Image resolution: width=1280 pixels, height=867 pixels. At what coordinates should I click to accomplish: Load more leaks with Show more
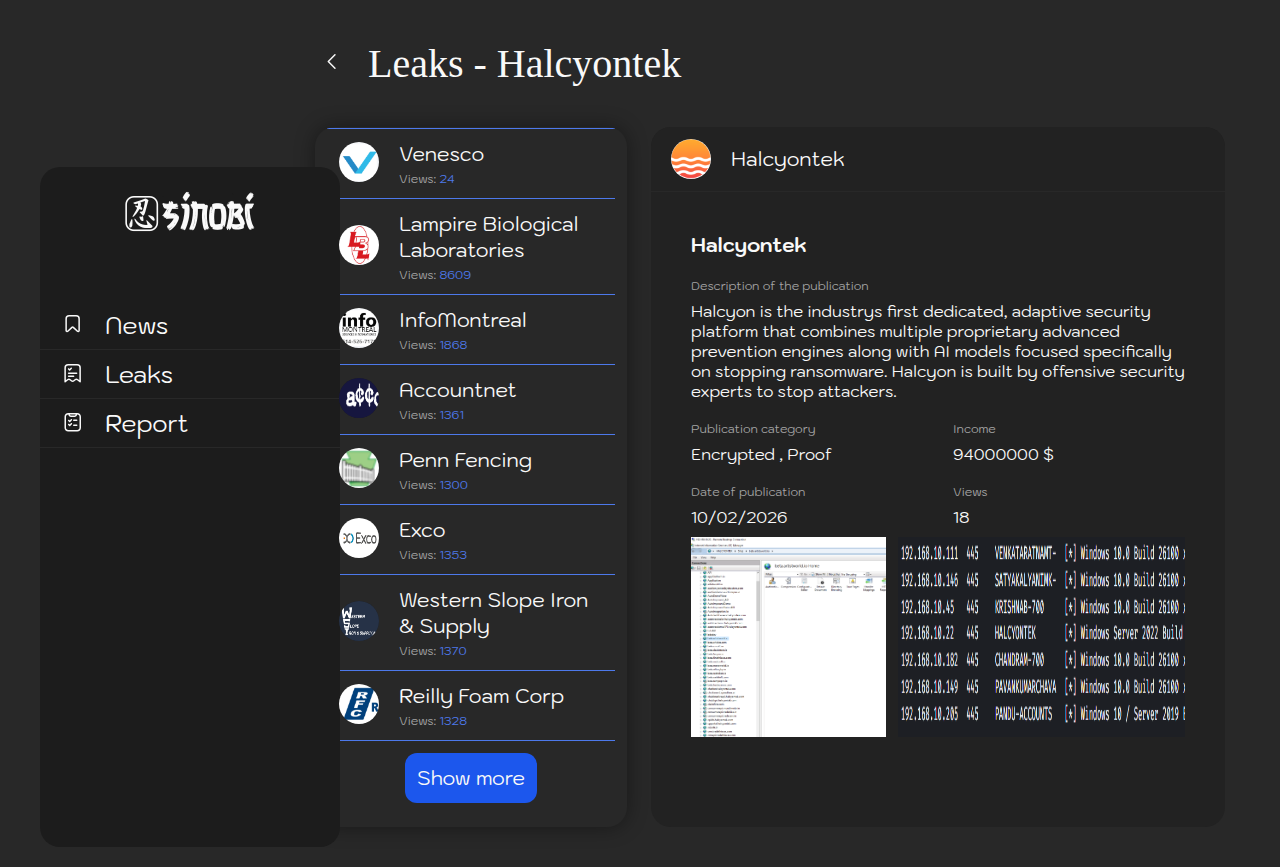click(x=471, y=778)
